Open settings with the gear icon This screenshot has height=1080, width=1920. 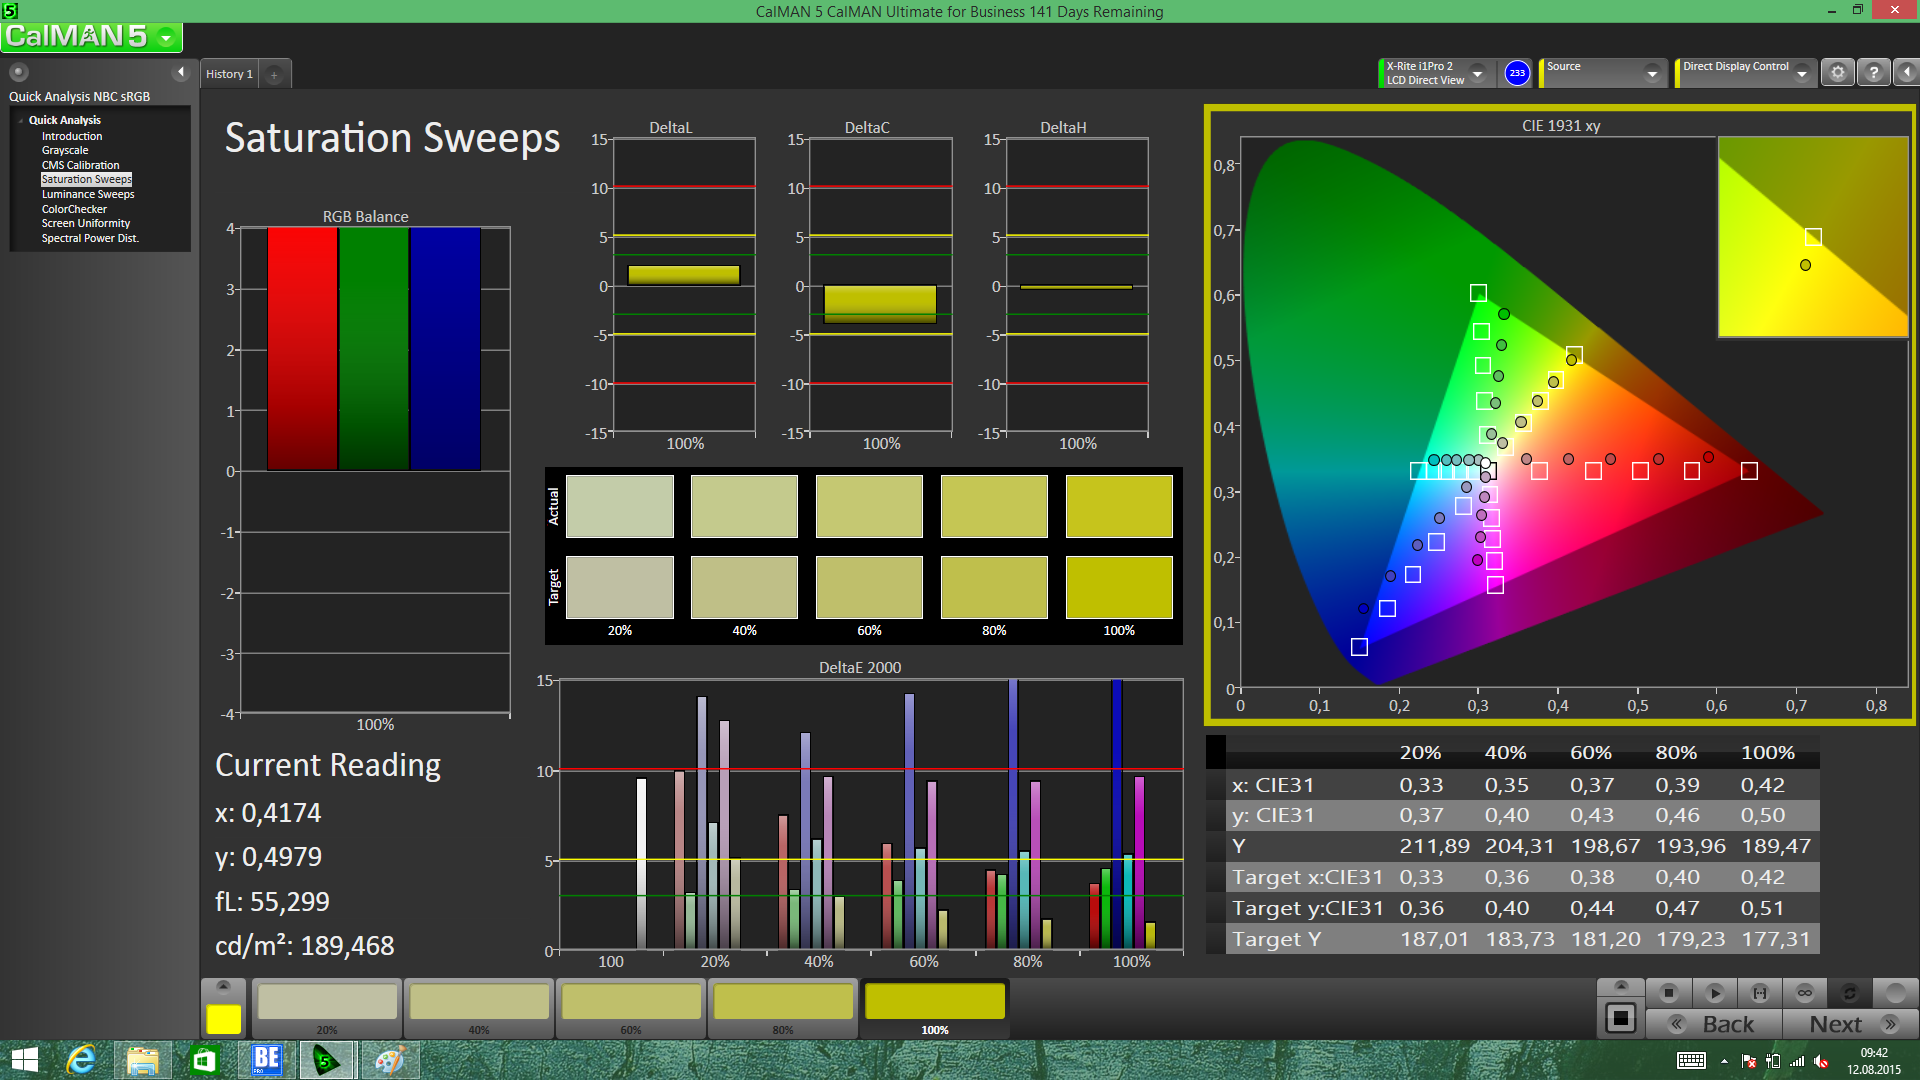pyautogui.click(x=1838, y=73)
